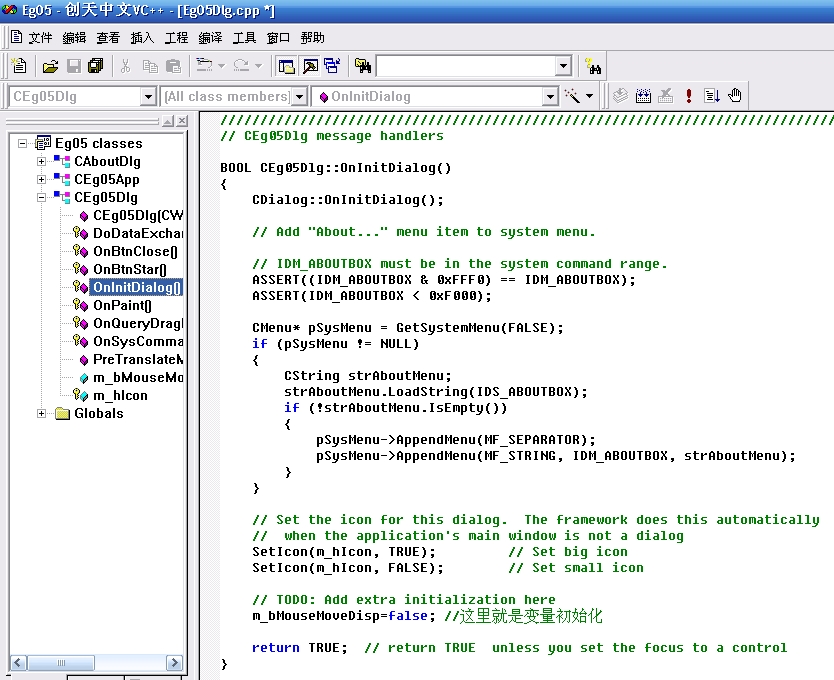
Task: Select CEg05App in class tree
Action: [x=107, y=179]
